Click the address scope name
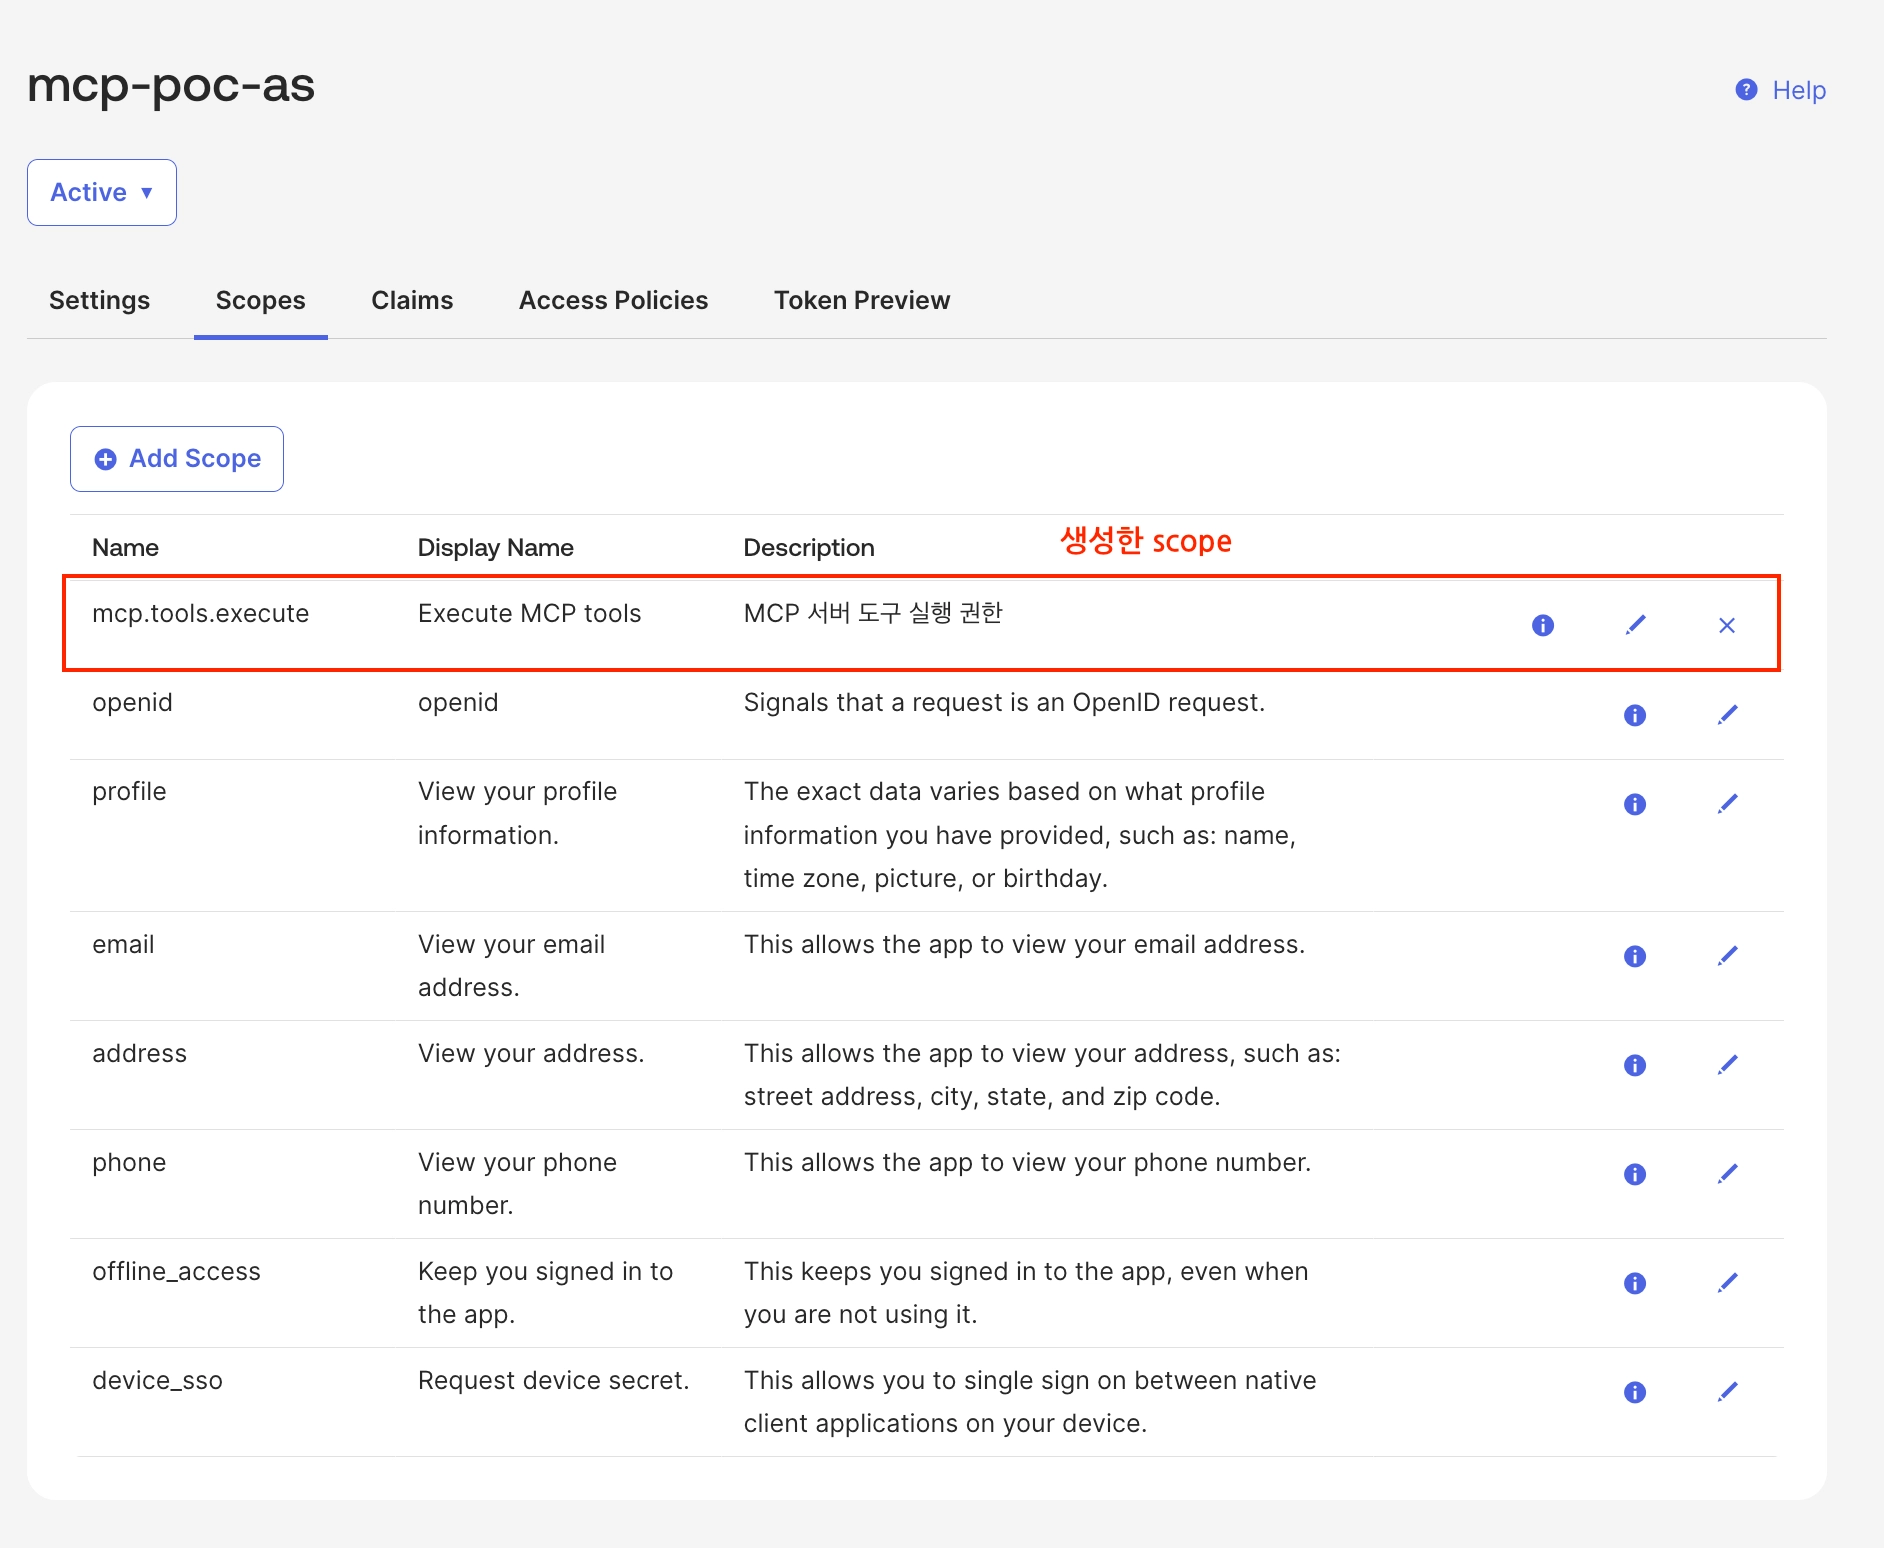Screen dimensions: 1884x1548 (139, 1053)
